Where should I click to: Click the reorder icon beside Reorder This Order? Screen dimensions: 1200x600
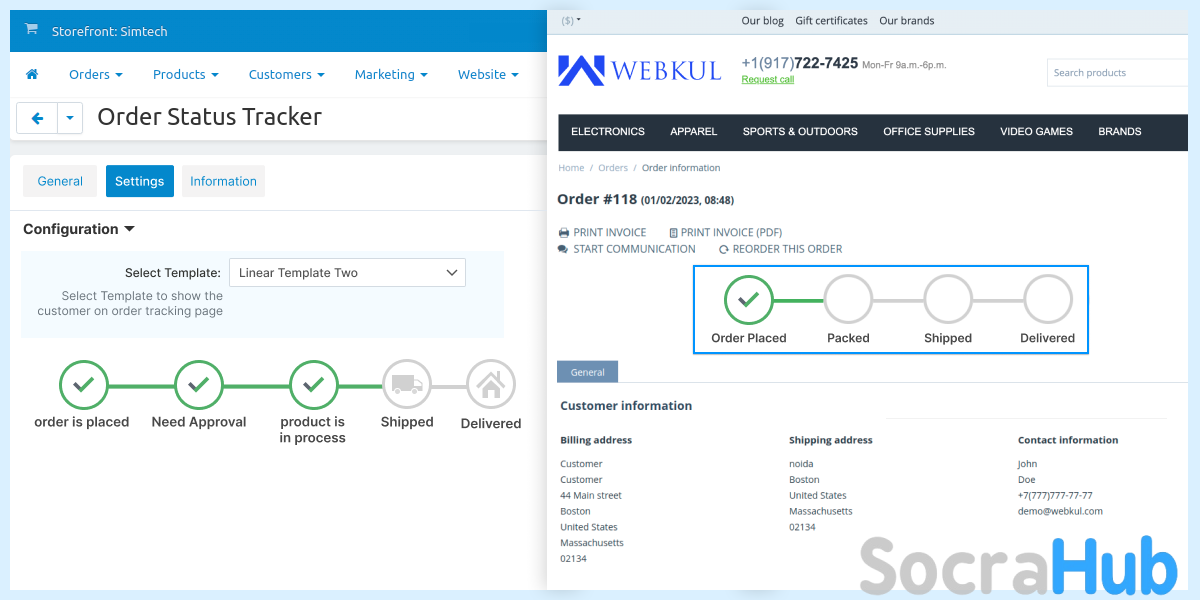(724, 249)
